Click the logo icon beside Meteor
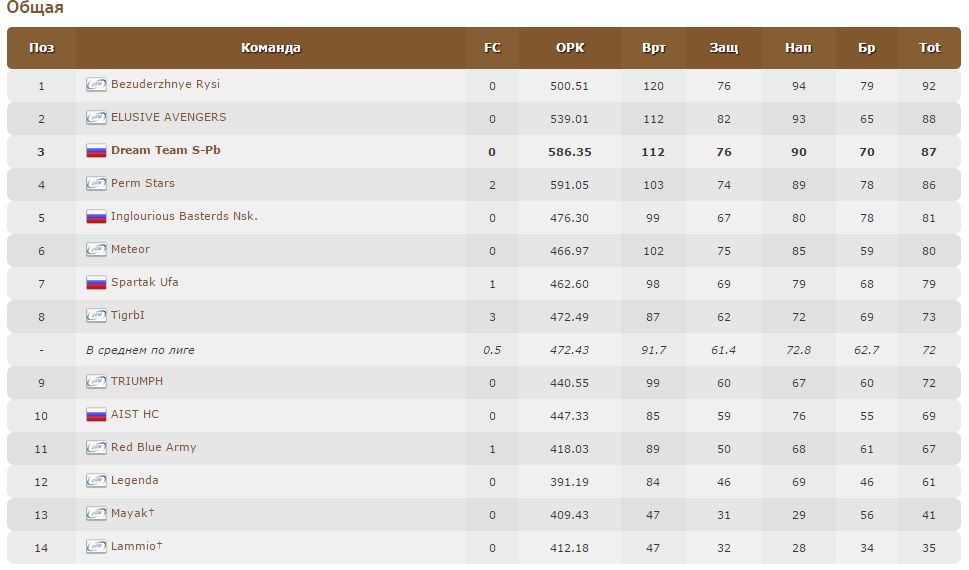The width and height of the screenshot is (969, 570). [96, 250]
